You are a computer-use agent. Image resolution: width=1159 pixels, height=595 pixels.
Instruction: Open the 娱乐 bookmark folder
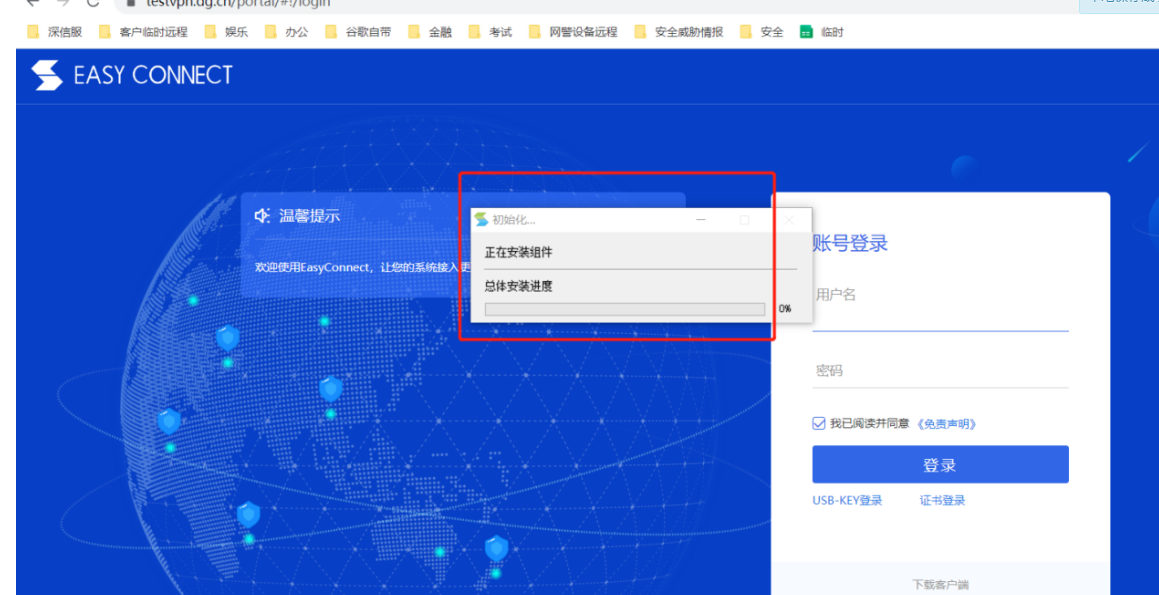click(x=227, y=32)
